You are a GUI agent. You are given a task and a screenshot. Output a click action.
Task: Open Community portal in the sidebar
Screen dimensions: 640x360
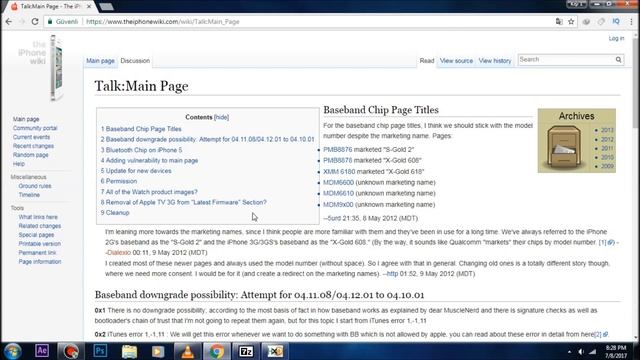(35, 128)
